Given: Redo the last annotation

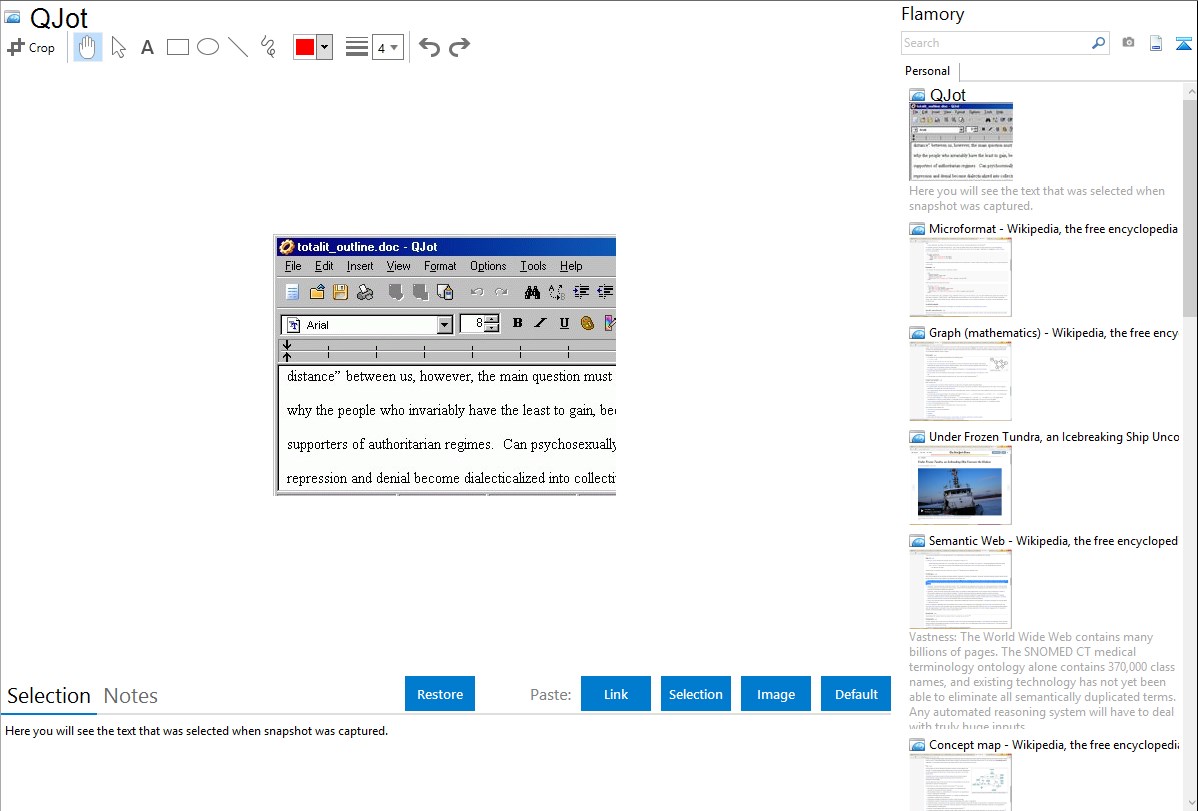Looking at the screenshot, I should pos(459,47).
